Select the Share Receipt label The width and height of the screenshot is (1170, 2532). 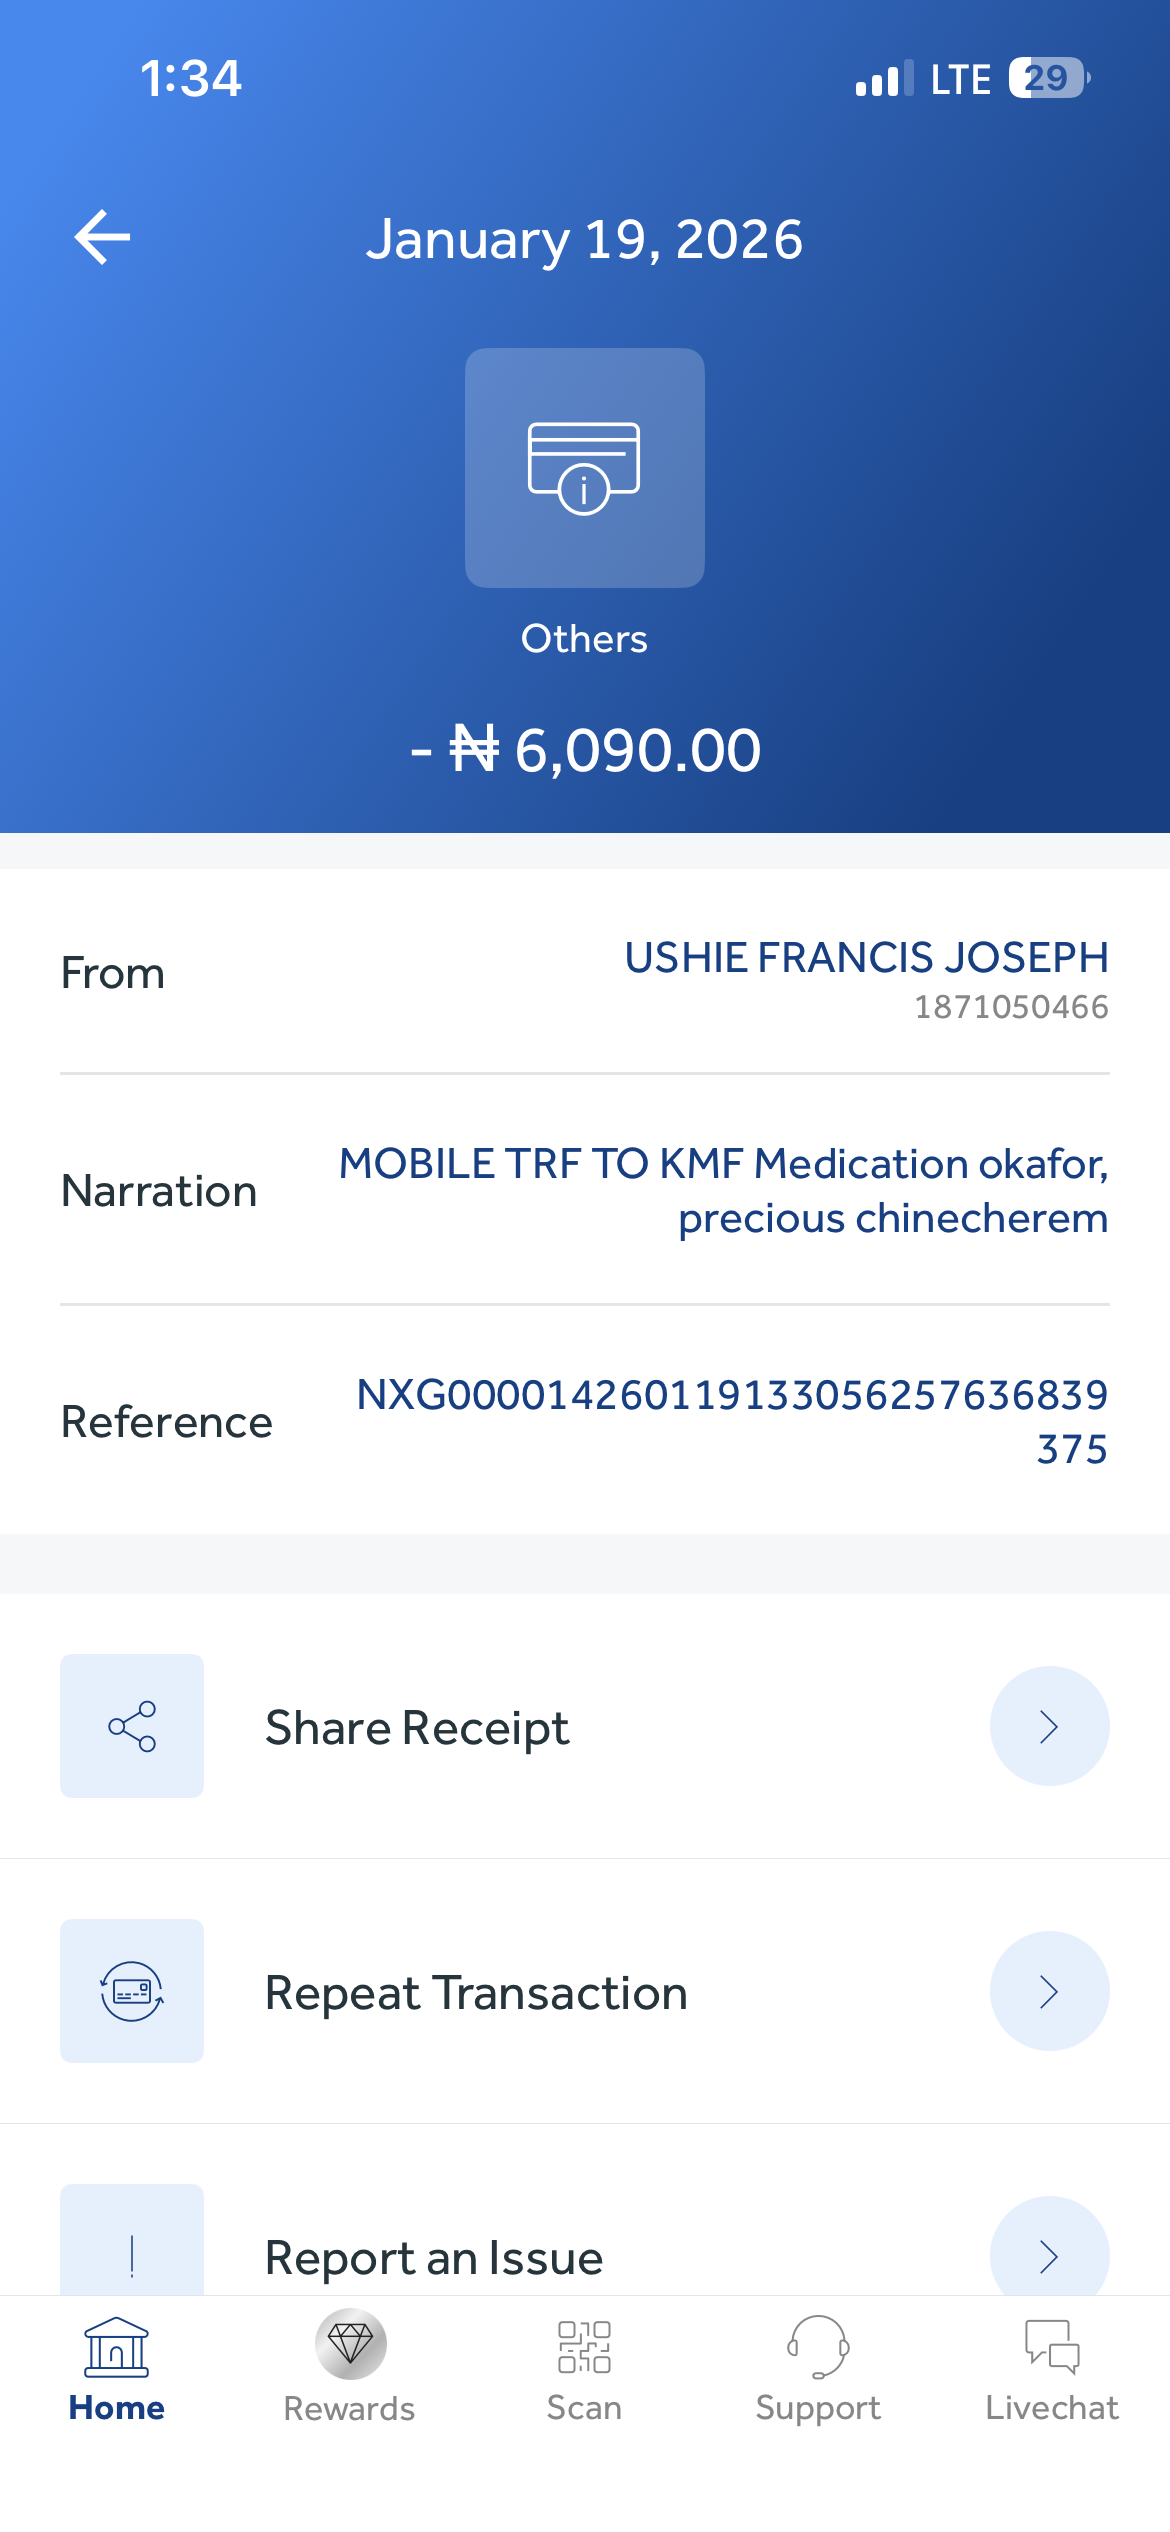(x=417, y=1728)
